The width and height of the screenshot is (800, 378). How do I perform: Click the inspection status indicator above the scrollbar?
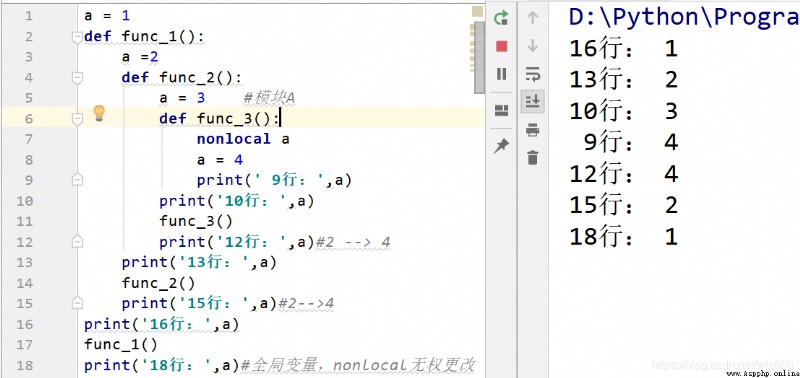pos(478,12)
